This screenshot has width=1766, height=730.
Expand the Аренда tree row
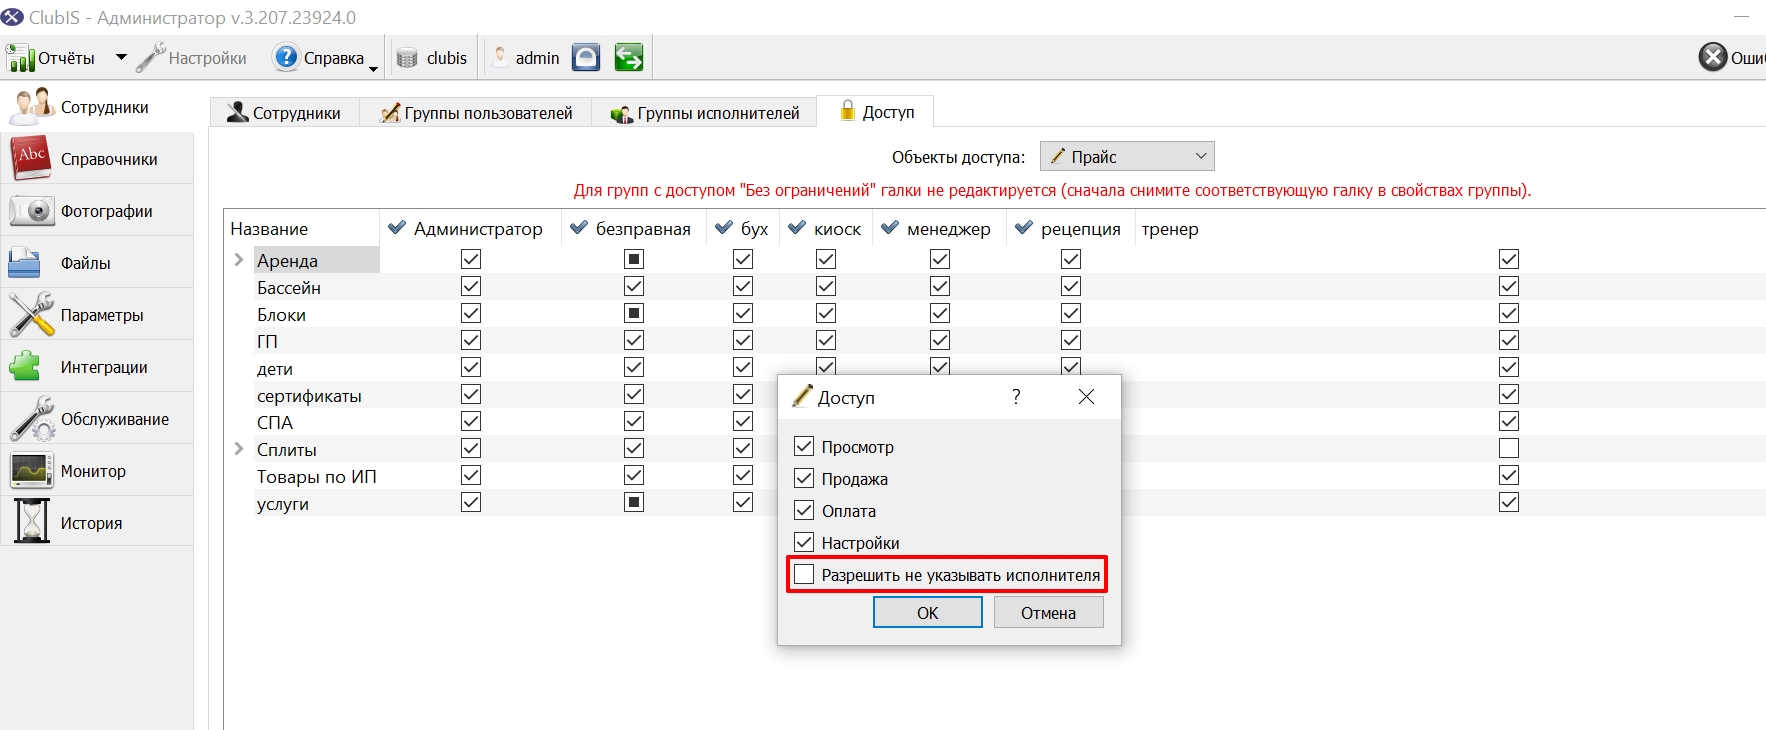point(239,260)
